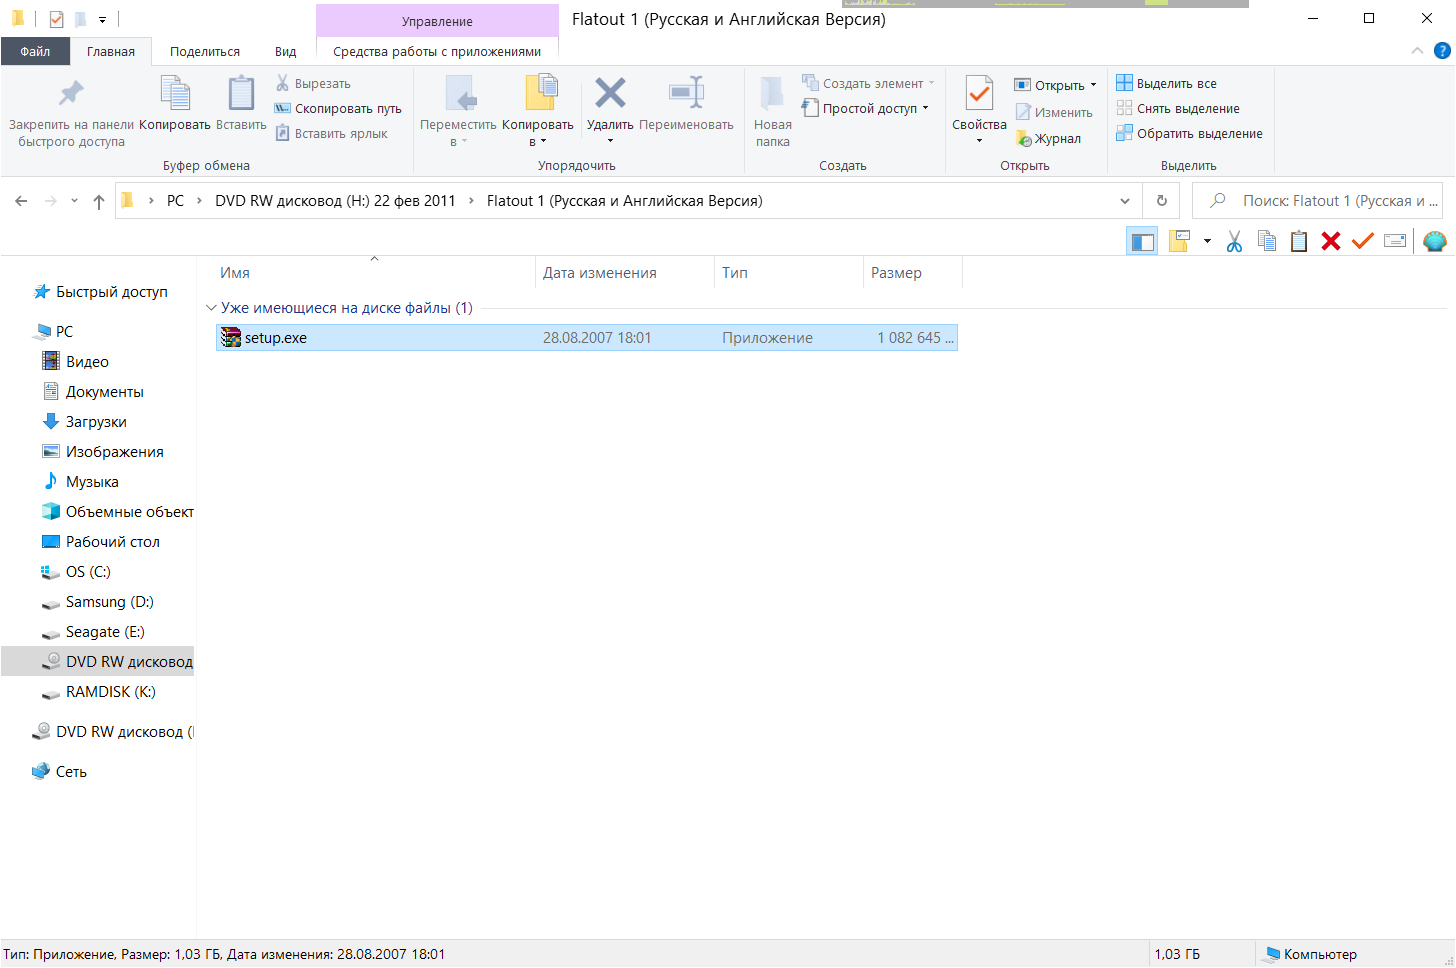Expand the arrow next to Открыть
This screenshot has width=1456, height=968.
tap(1093, 85)
